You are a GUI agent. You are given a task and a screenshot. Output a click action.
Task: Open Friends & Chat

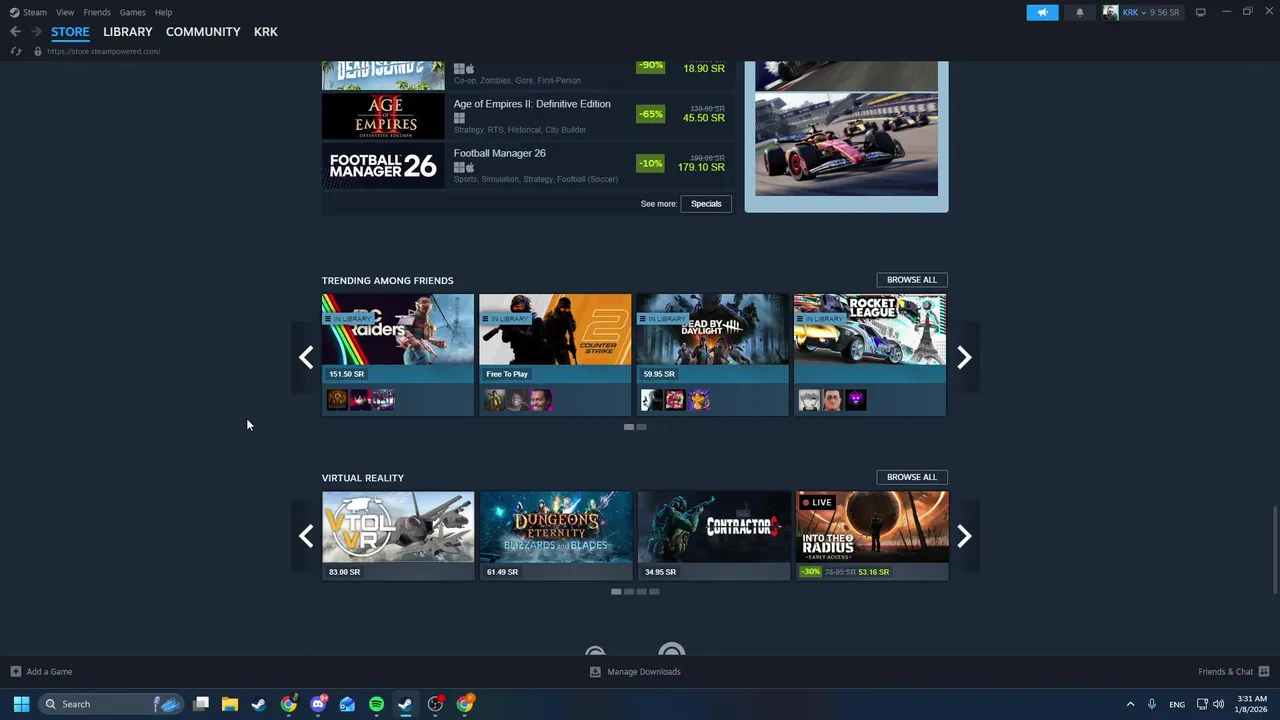pos(1234,672)
